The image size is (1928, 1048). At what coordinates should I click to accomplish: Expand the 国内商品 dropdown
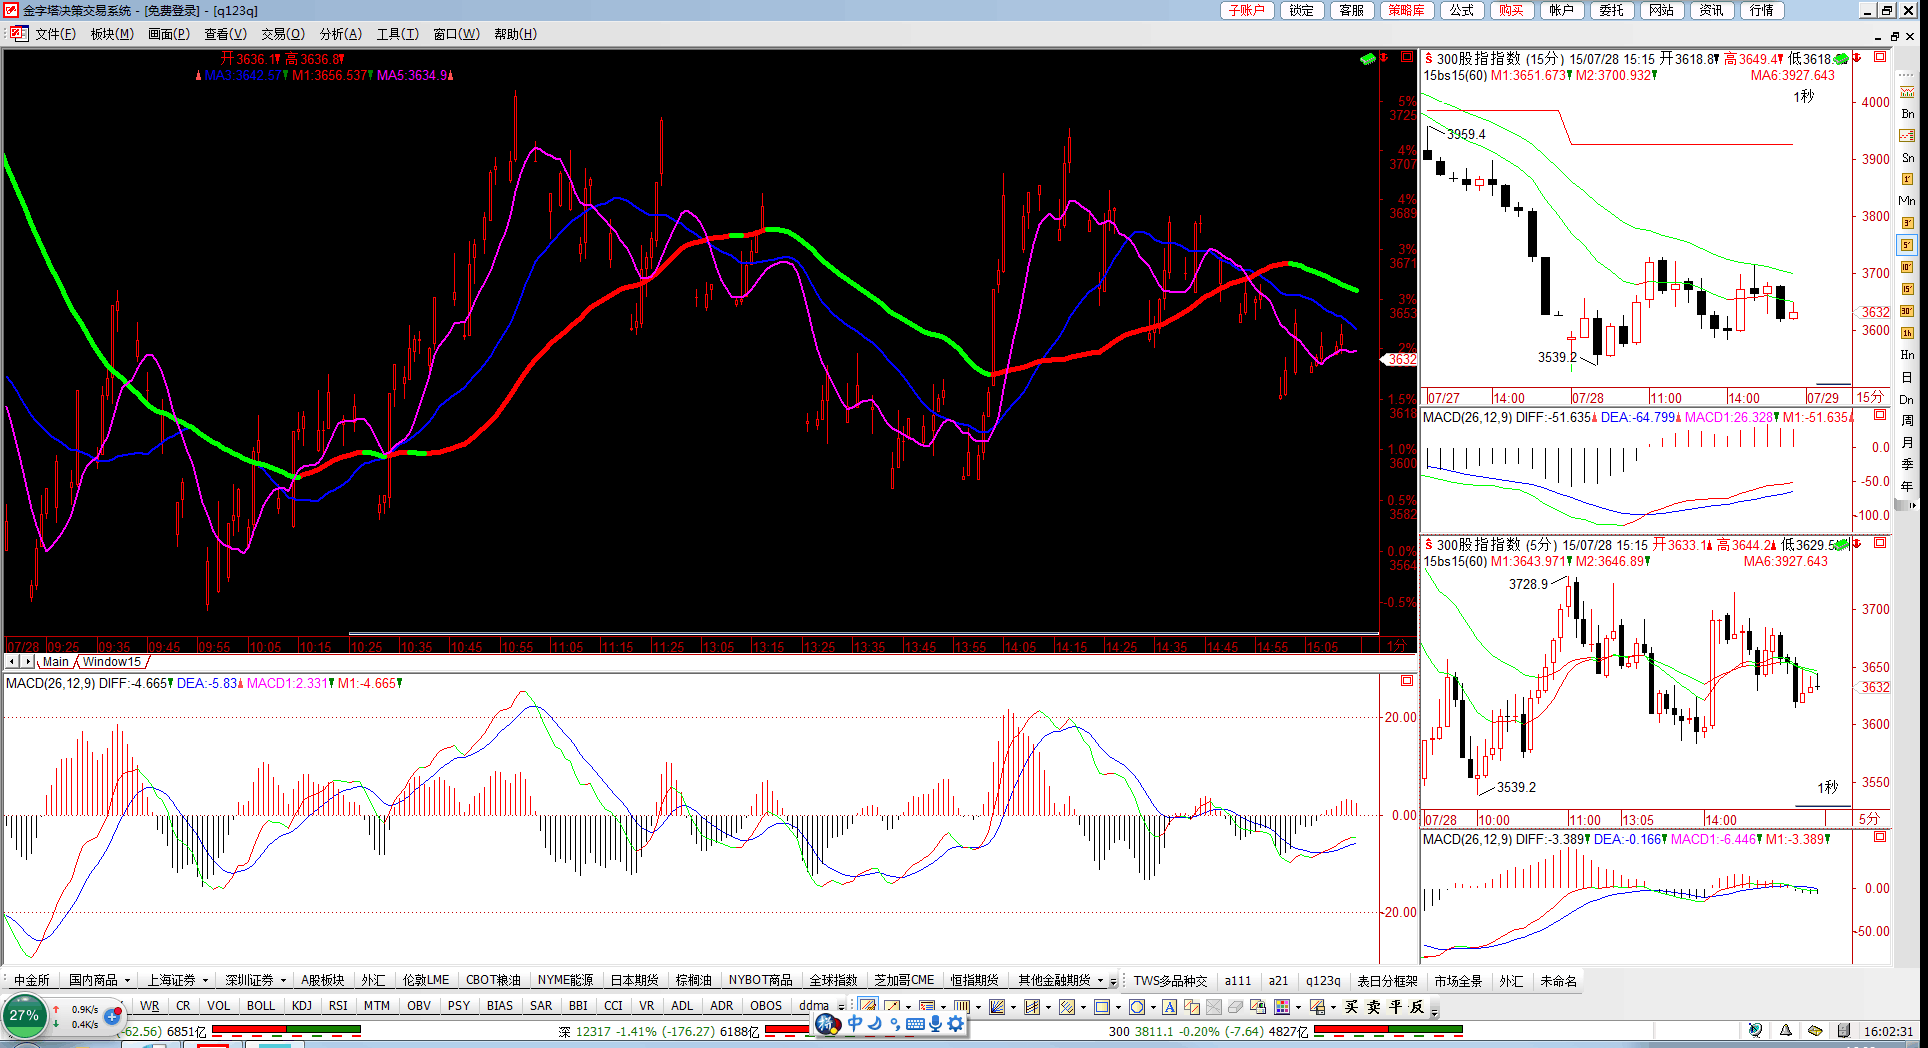[x=128, y=981]
